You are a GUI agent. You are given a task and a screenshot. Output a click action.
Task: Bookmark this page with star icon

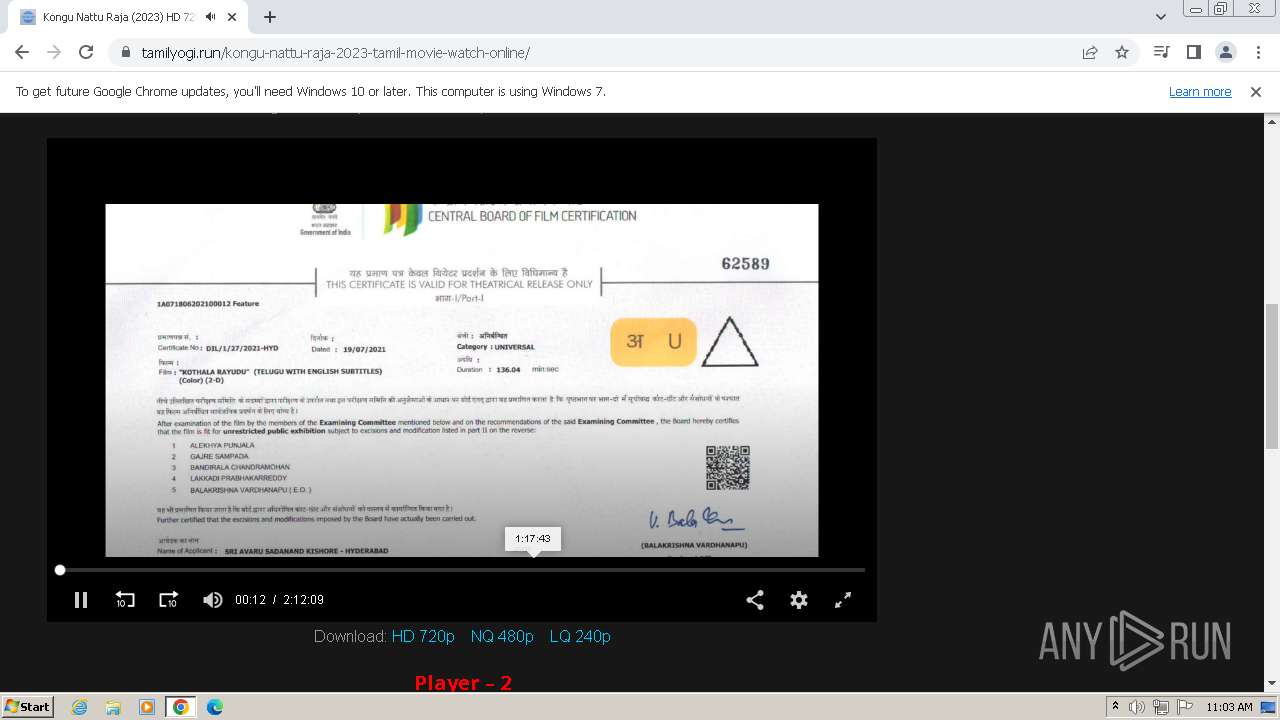pyautogui.click(x=1122, y=53)
